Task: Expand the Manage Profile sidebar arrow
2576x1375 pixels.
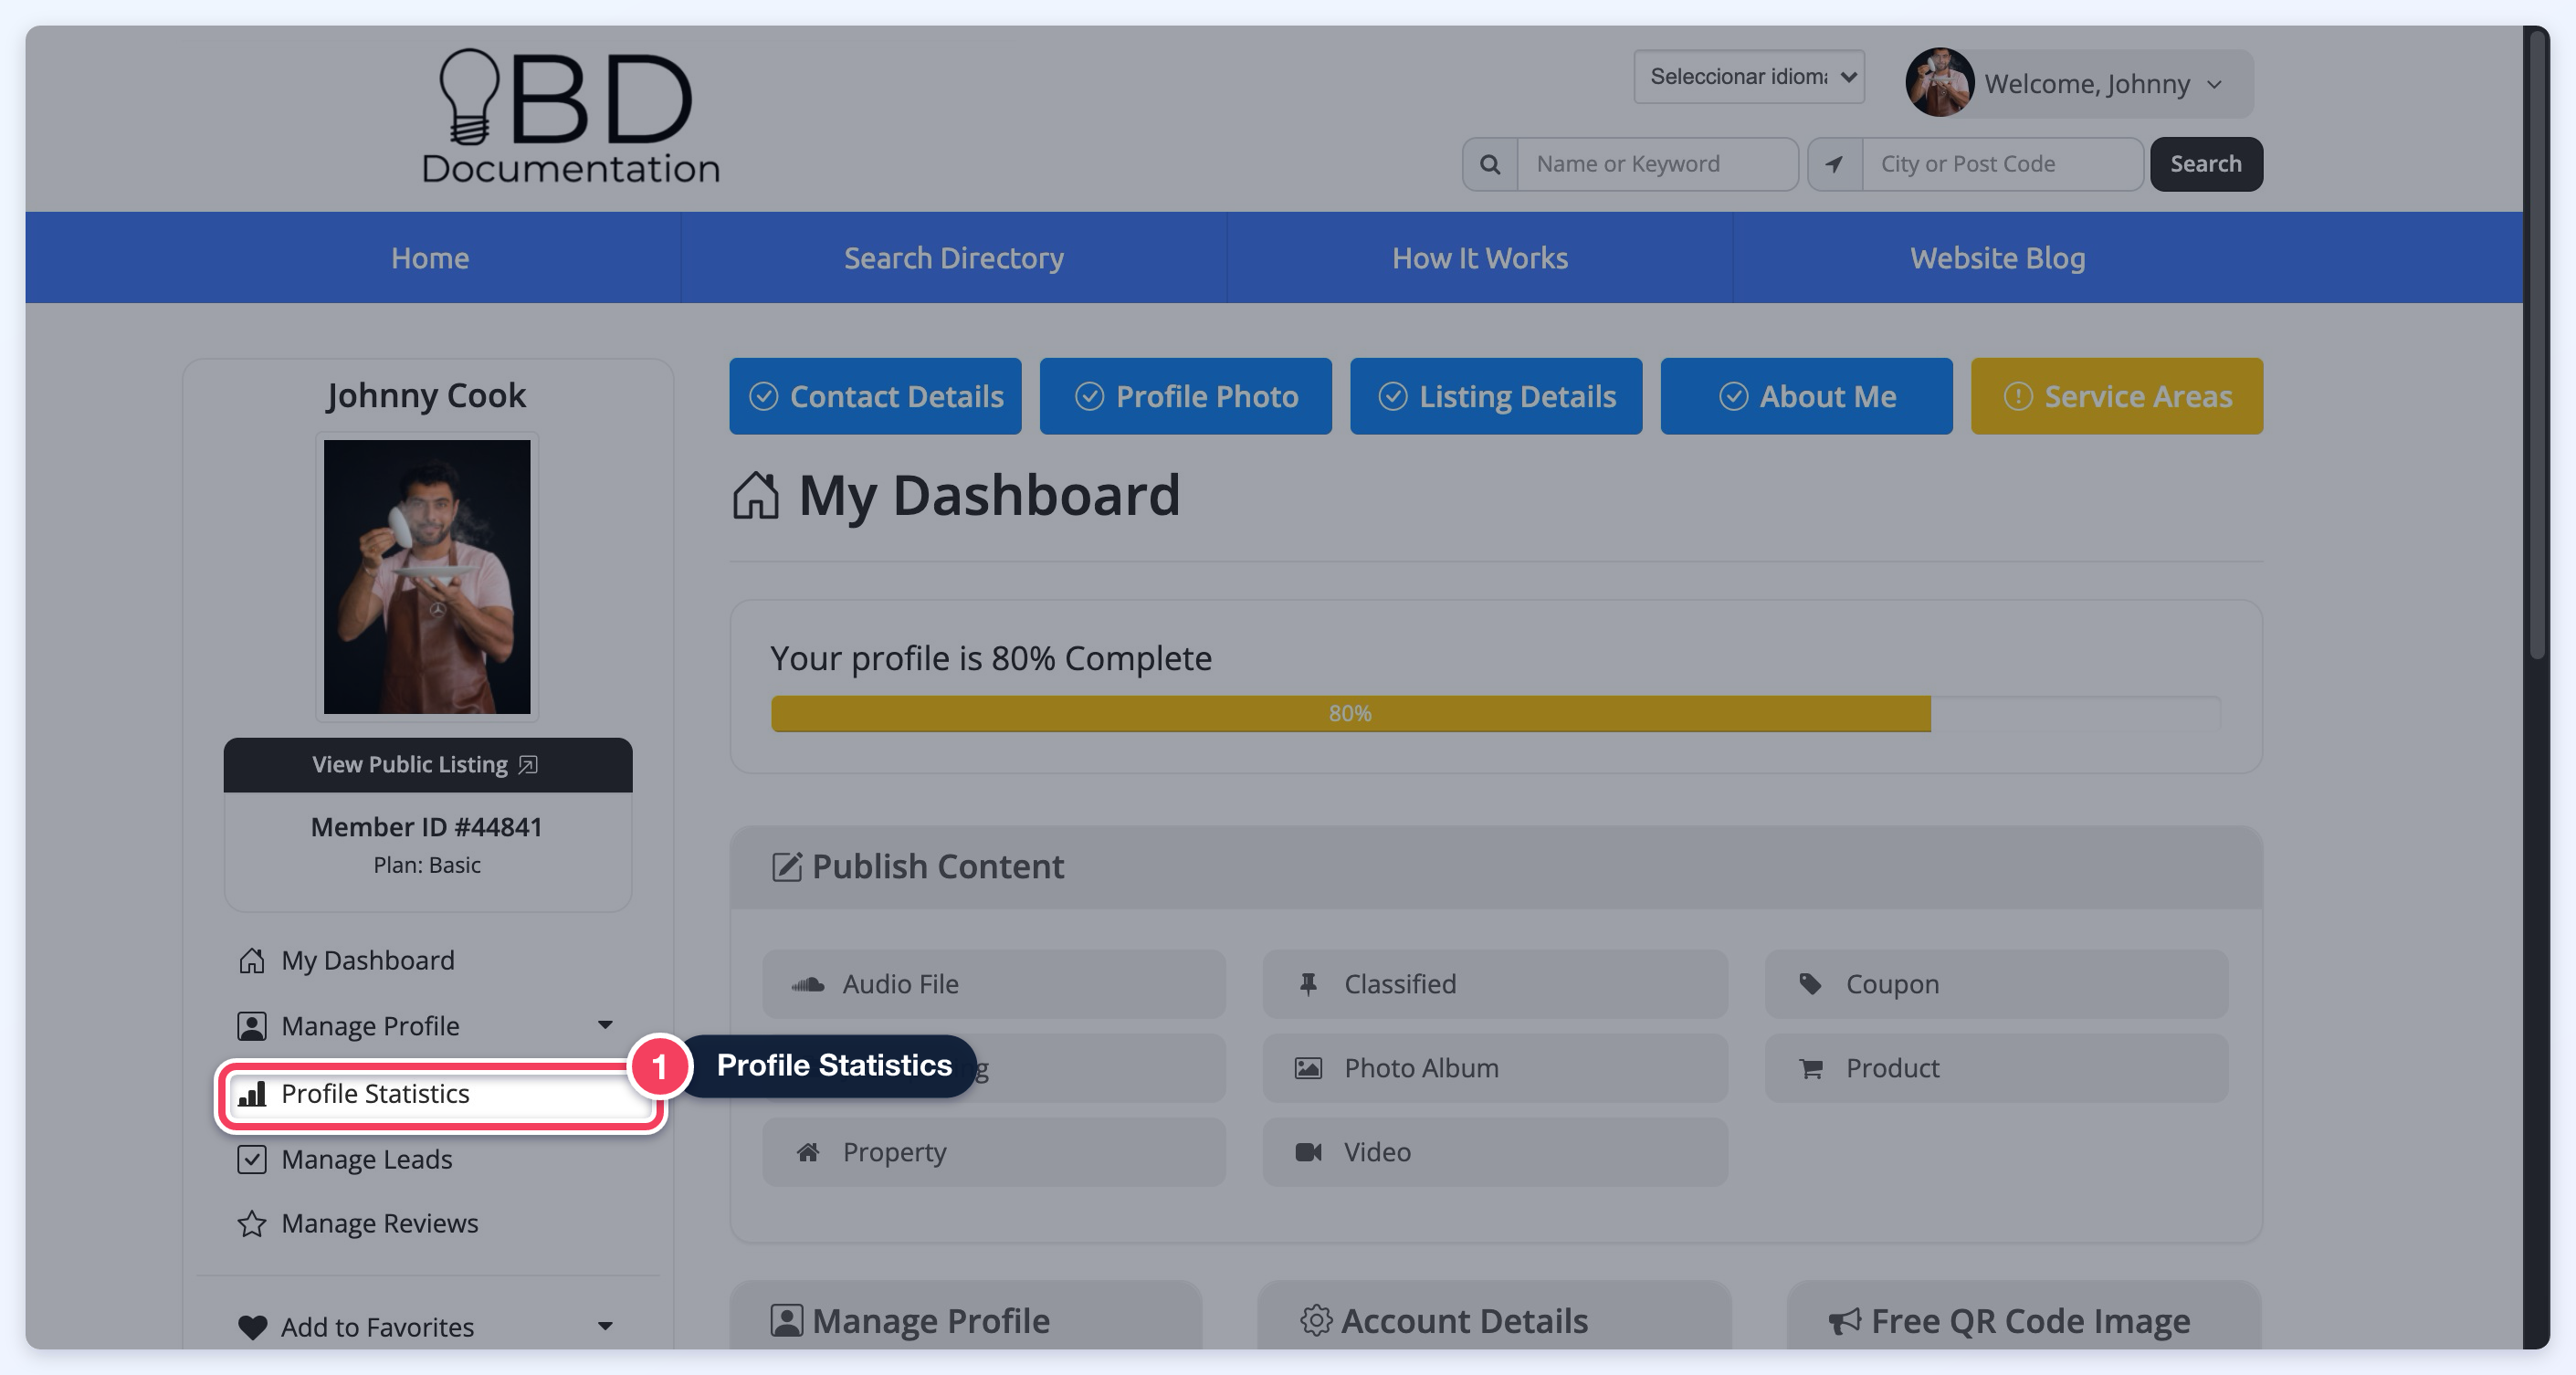Action: click(605, 1025)
